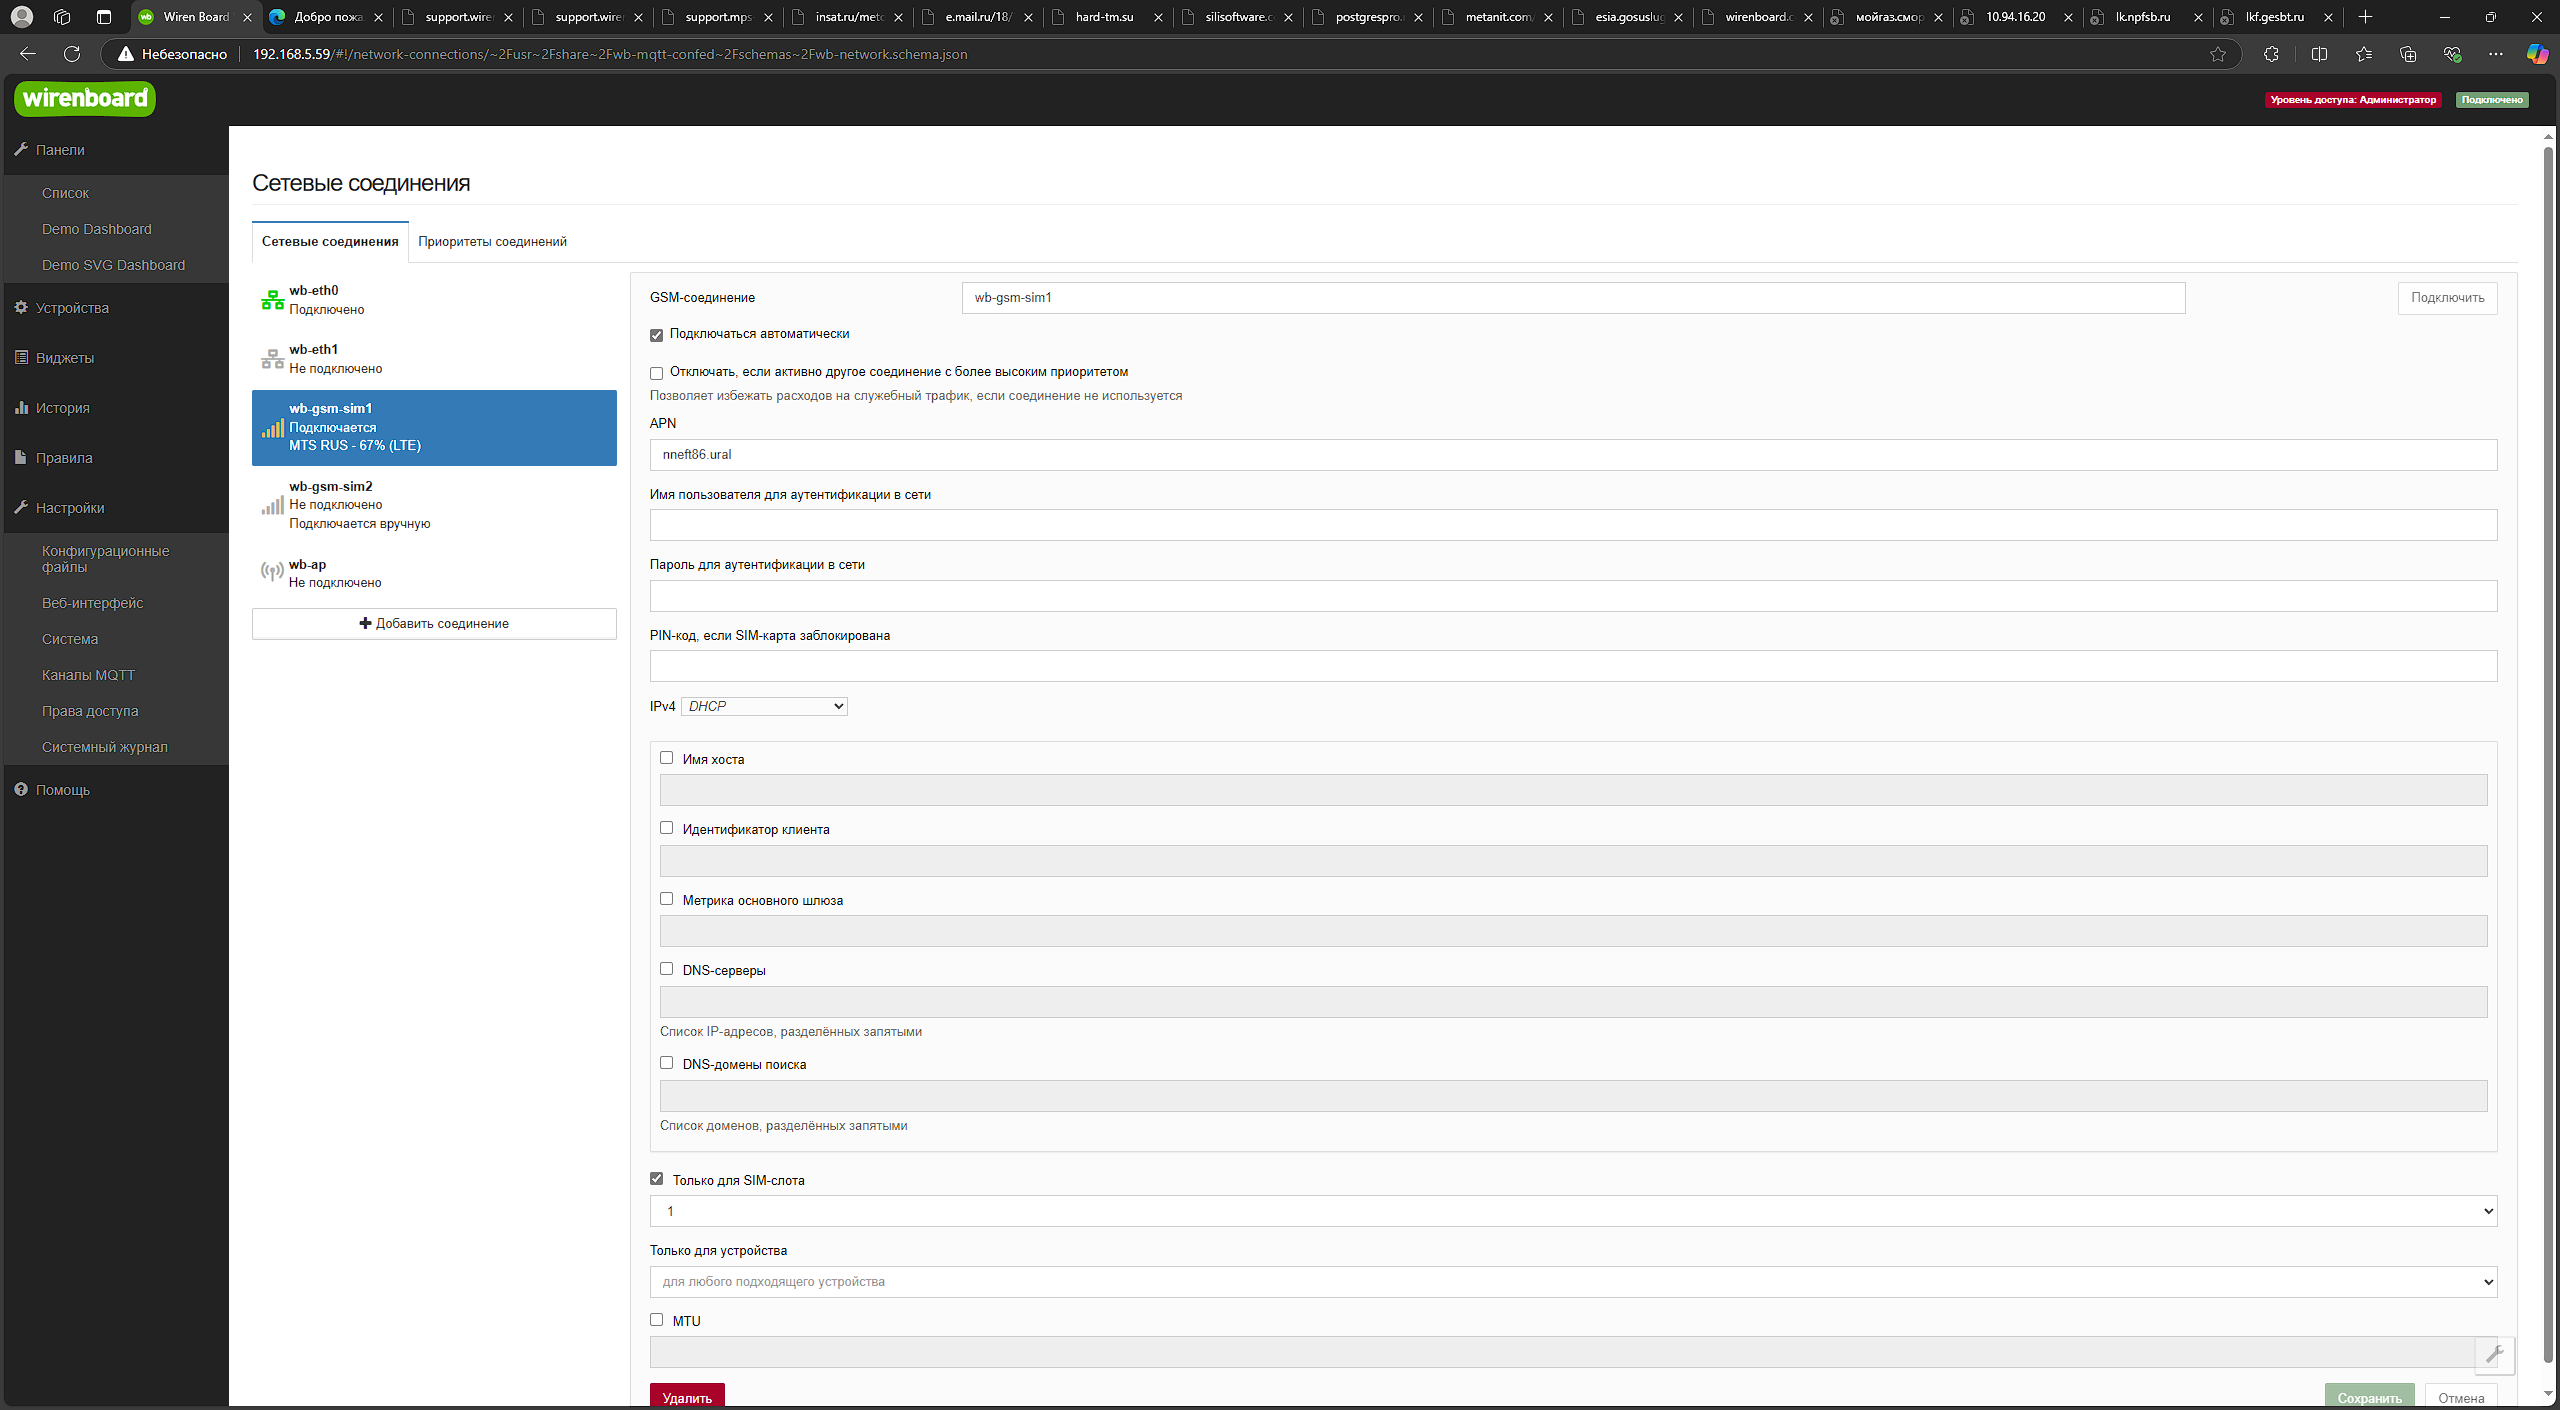Expand "Только для устройства" dropdown
Screen dimensions: 2560x1410
pyautogui.click(x=1573, y=1282)
